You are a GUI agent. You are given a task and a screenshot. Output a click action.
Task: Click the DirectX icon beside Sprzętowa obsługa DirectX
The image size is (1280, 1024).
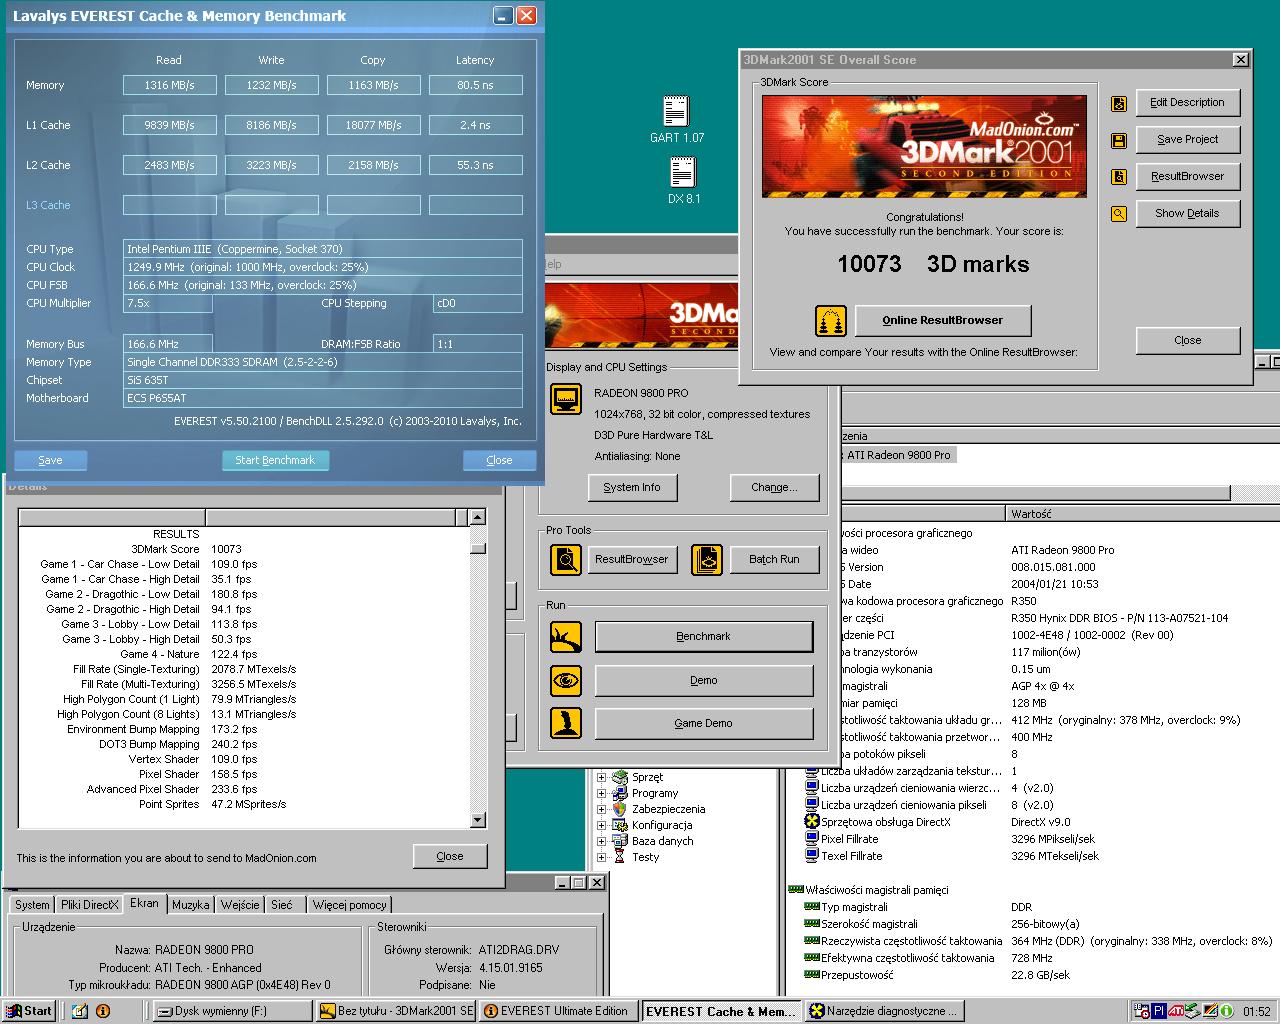tap(812, 822)
